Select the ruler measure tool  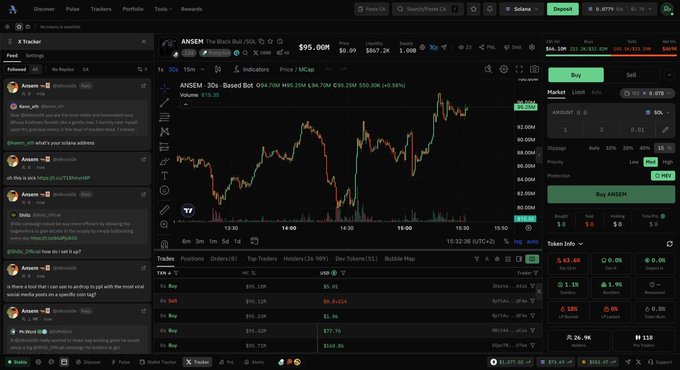pos(164,210)
